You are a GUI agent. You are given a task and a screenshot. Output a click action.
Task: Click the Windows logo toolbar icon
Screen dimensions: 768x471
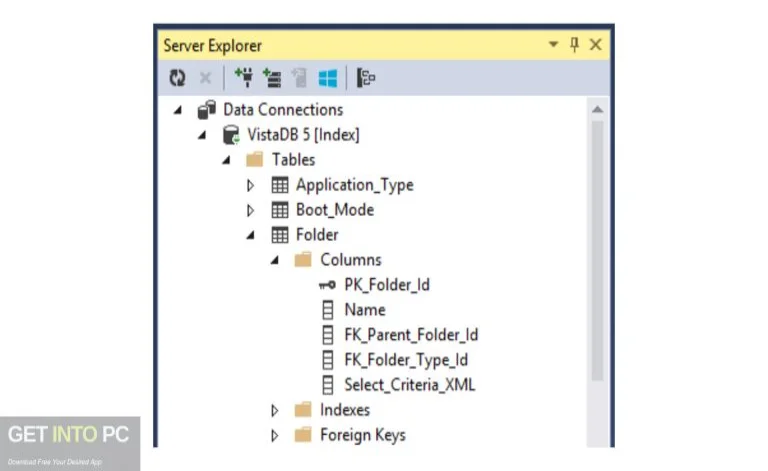326,76
